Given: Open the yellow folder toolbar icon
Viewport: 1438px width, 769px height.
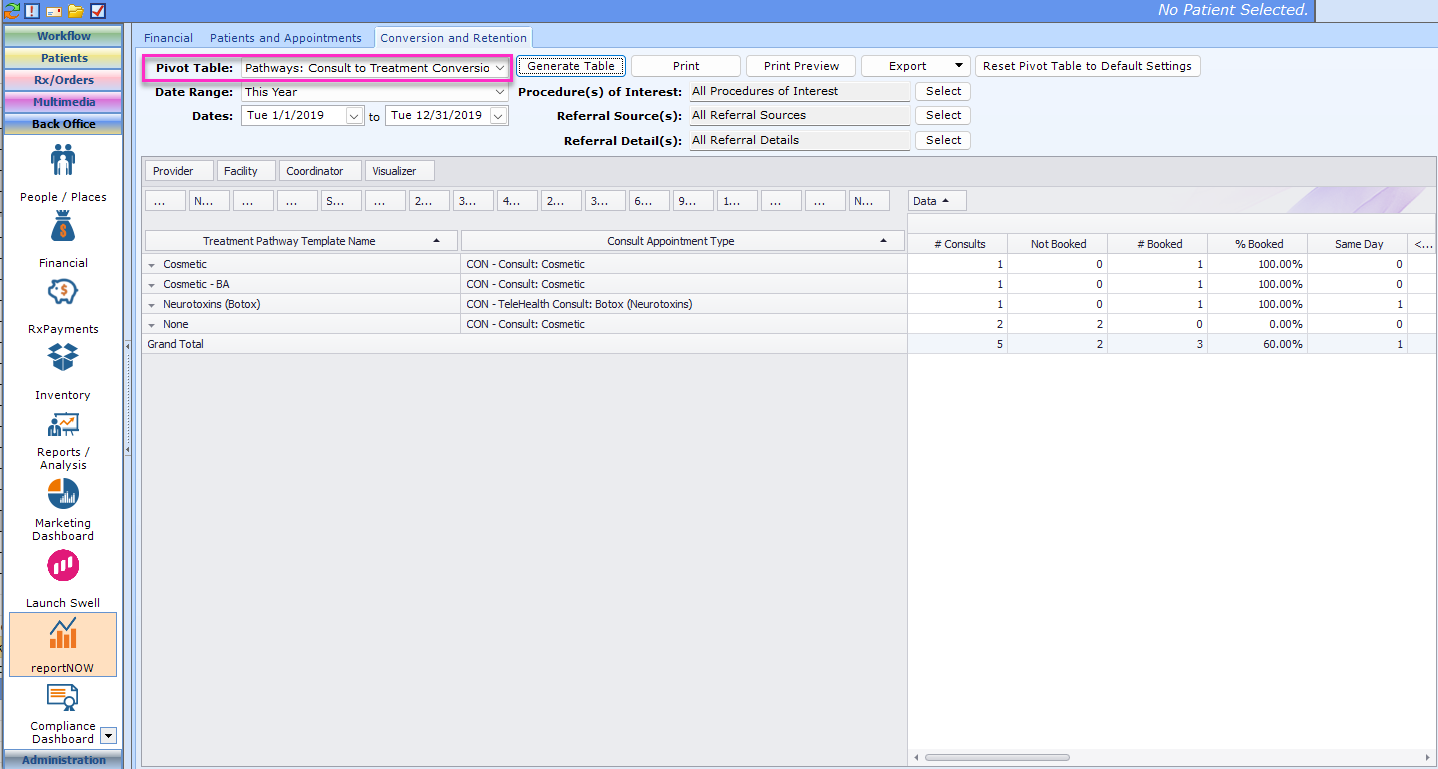Looking at the screenshot, I should (x=75, y=9).
